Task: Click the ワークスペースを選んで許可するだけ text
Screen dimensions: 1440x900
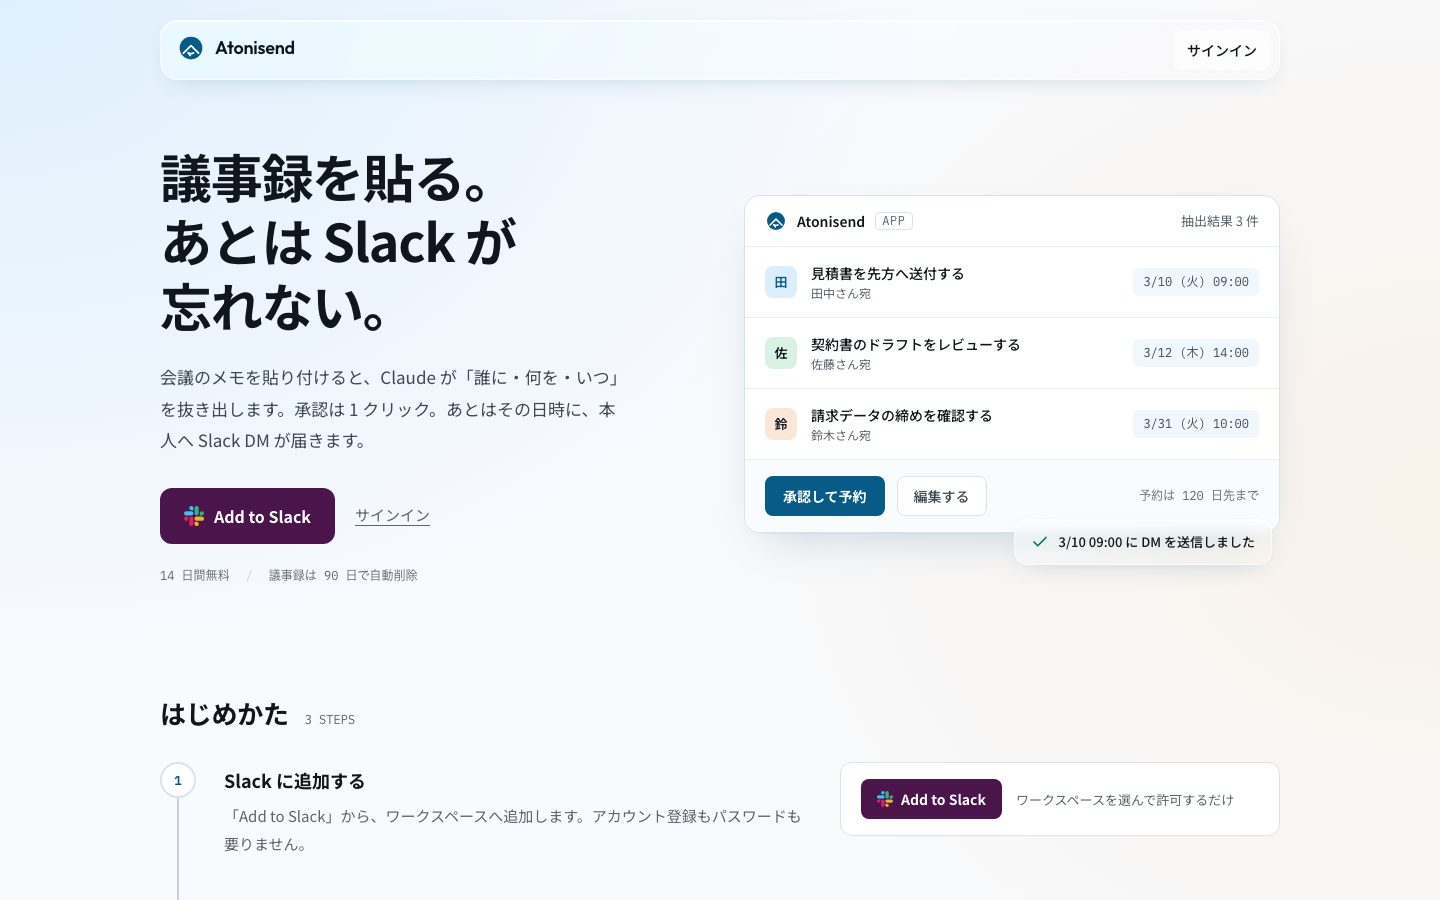Action: 1125,800
